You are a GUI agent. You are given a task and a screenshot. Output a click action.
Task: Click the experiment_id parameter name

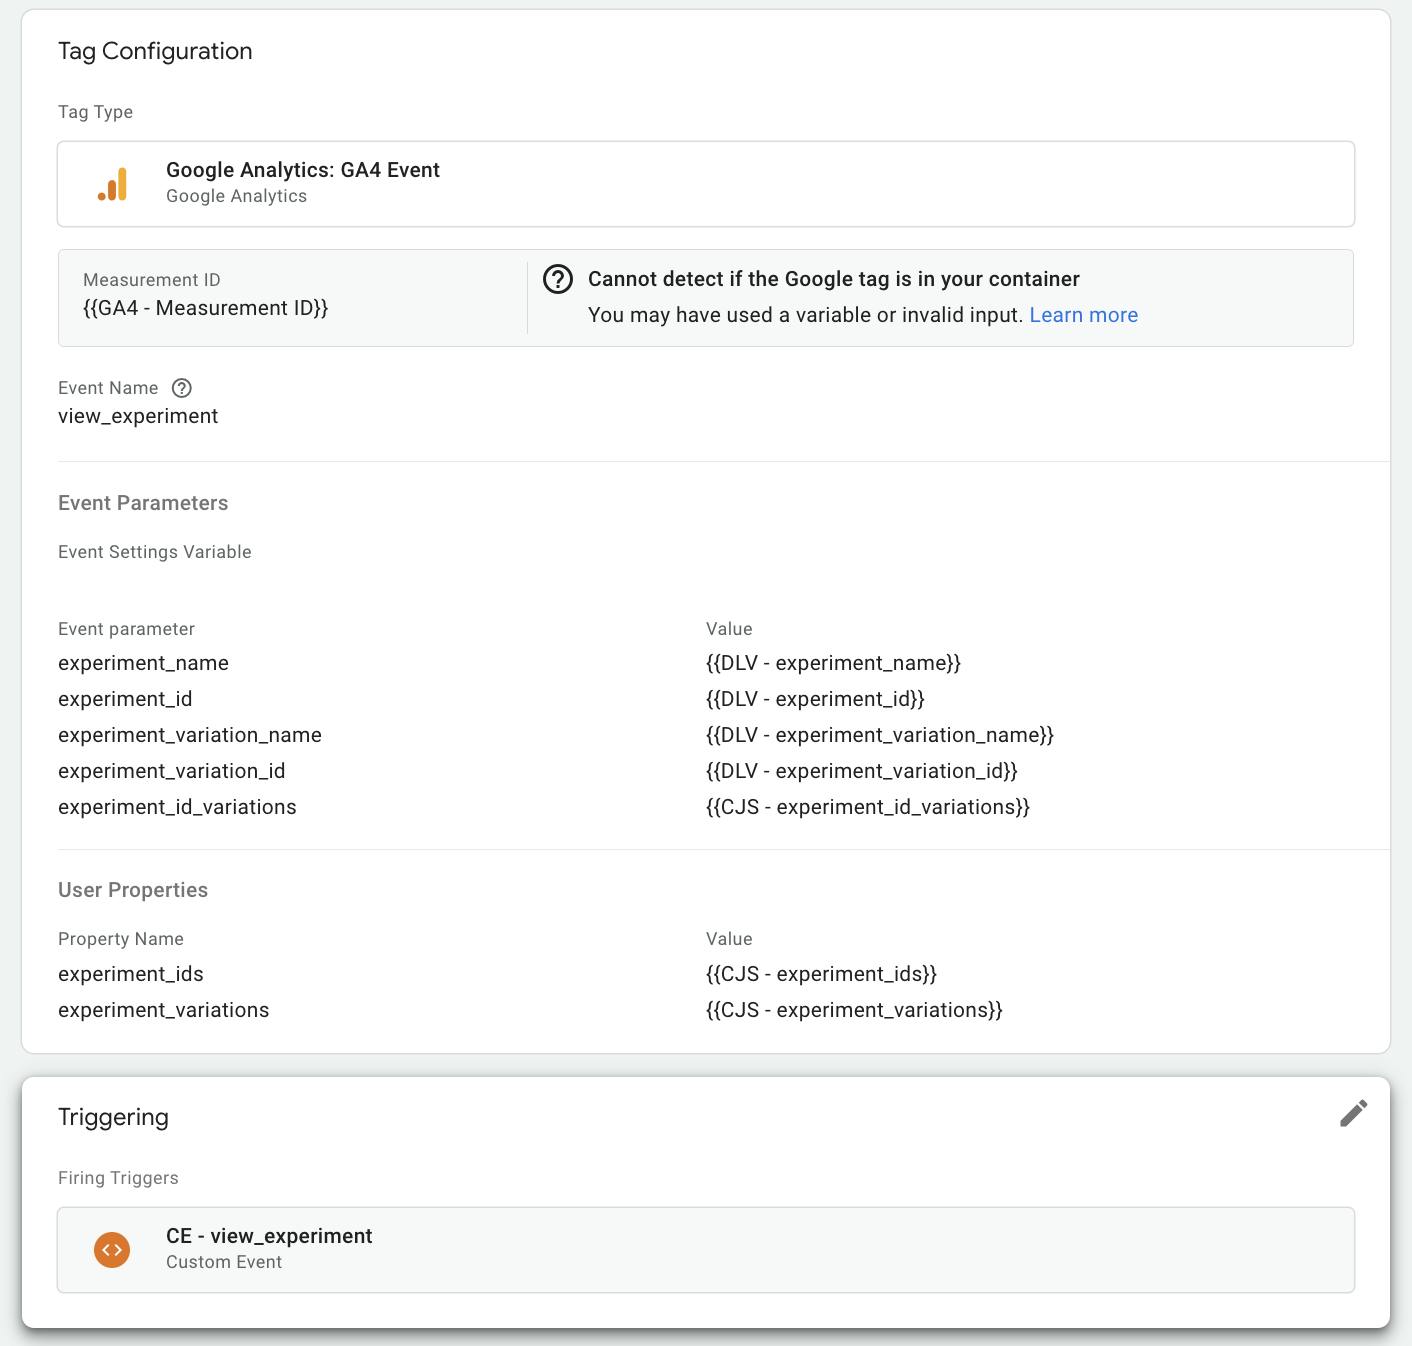[125, 699]
